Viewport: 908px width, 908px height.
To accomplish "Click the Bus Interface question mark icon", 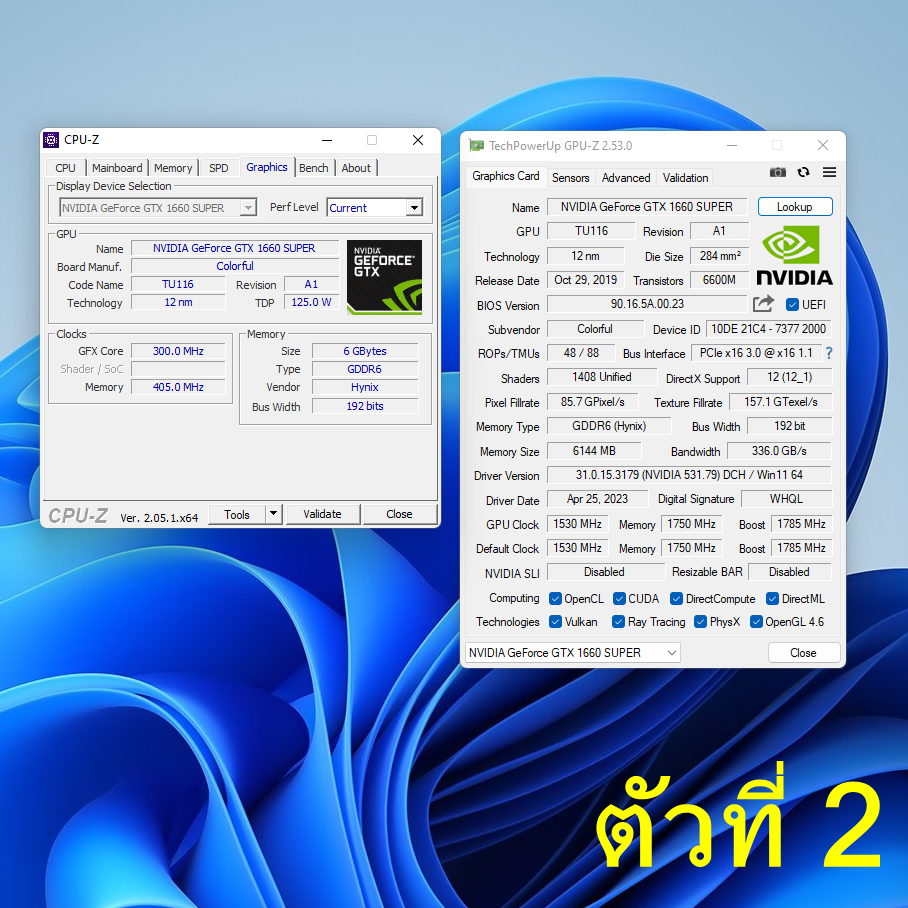I will tap(828, 353).
